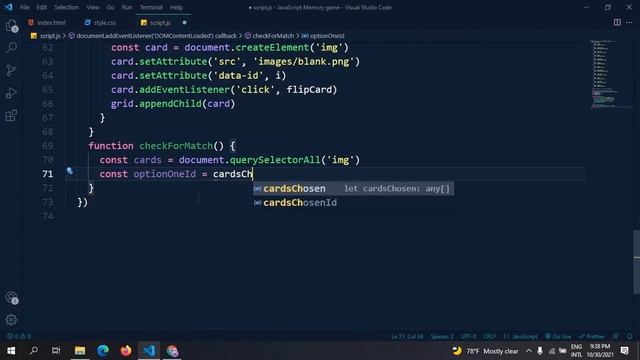Accept the cardsChosen autocomplete suggestion

click(353, 189)
